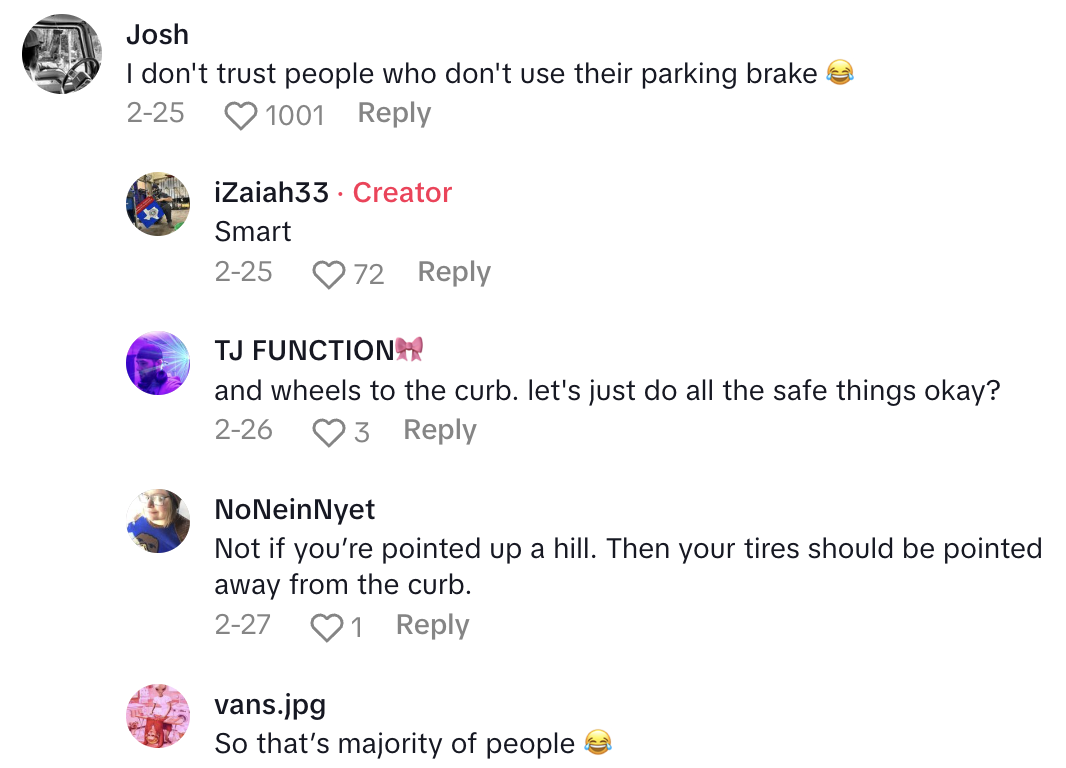Open TJ FUNCTION username link

304,351
